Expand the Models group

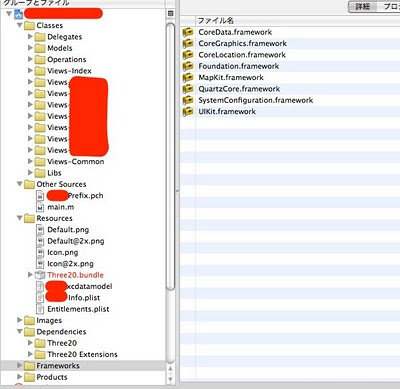click(x=30, y=48)
